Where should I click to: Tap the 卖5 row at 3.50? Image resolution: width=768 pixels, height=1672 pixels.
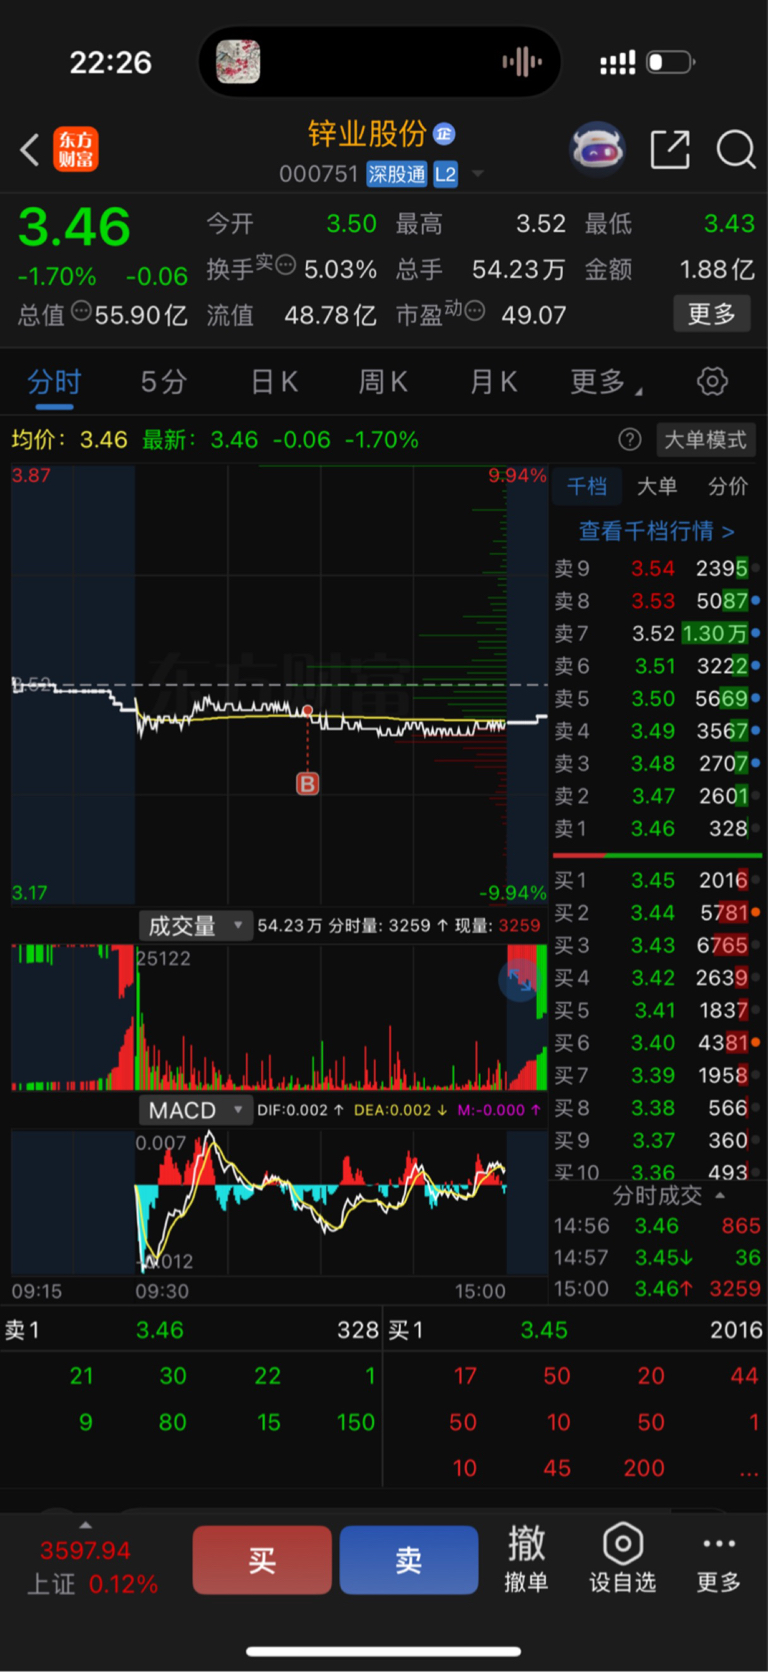tap(657, 698)
